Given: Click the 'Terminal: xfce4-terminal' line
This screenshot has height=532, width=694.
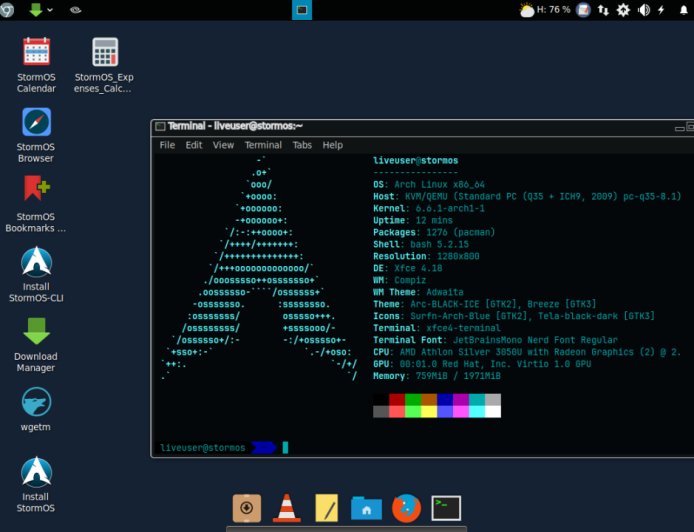Looking at the screenshot, I should [437, 328].
